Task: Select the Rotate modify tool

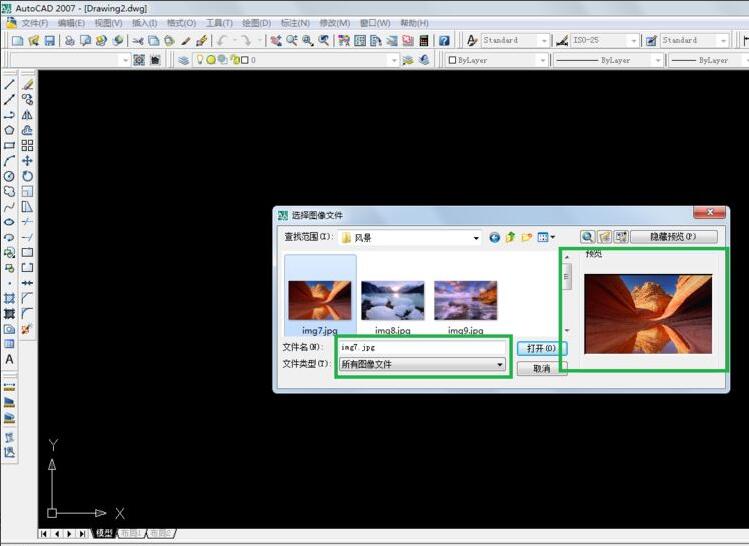Action: pos(28,176)
